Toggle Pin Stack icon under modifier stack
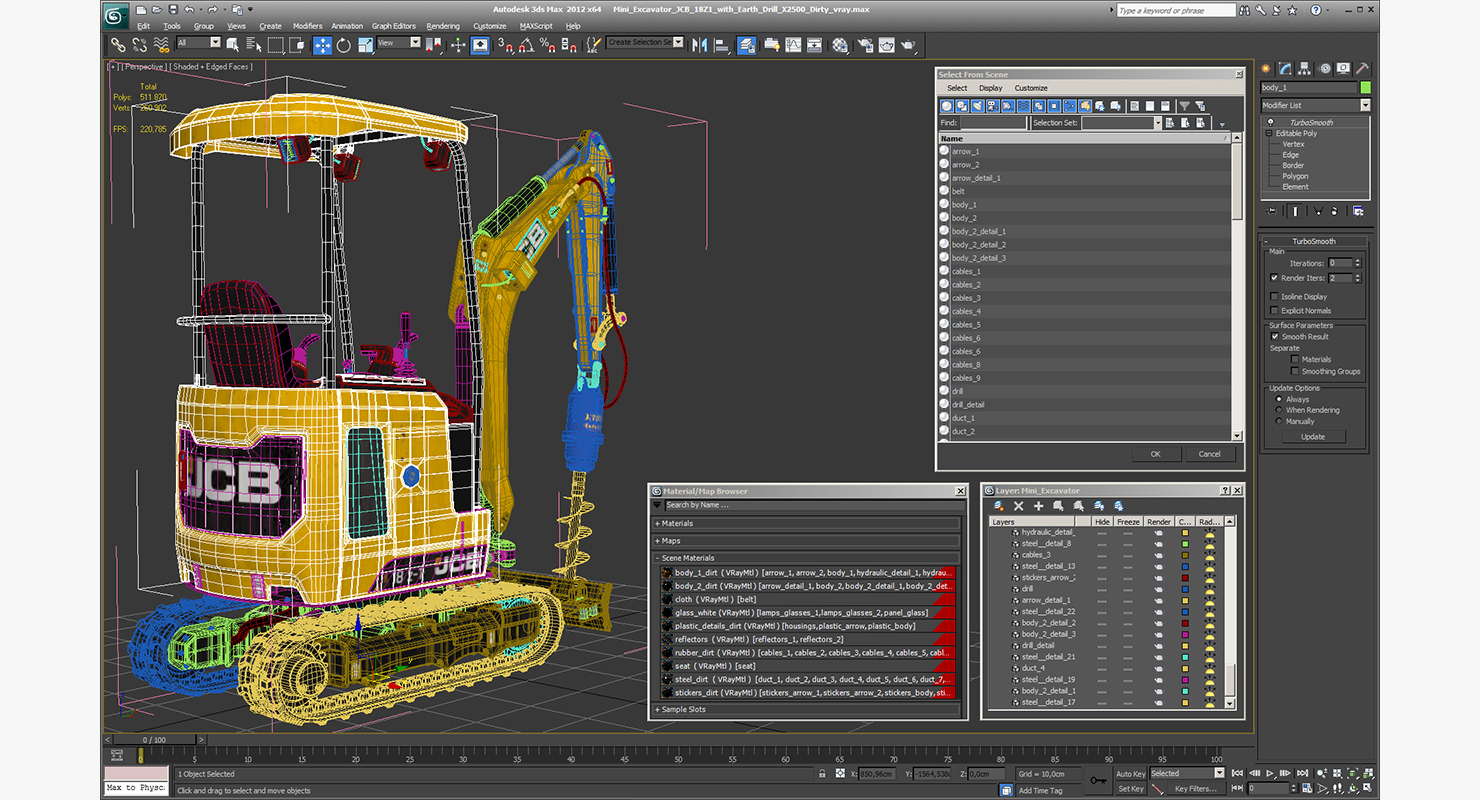The height and width of the screenshot is (800, 1480). (1272, 211)
